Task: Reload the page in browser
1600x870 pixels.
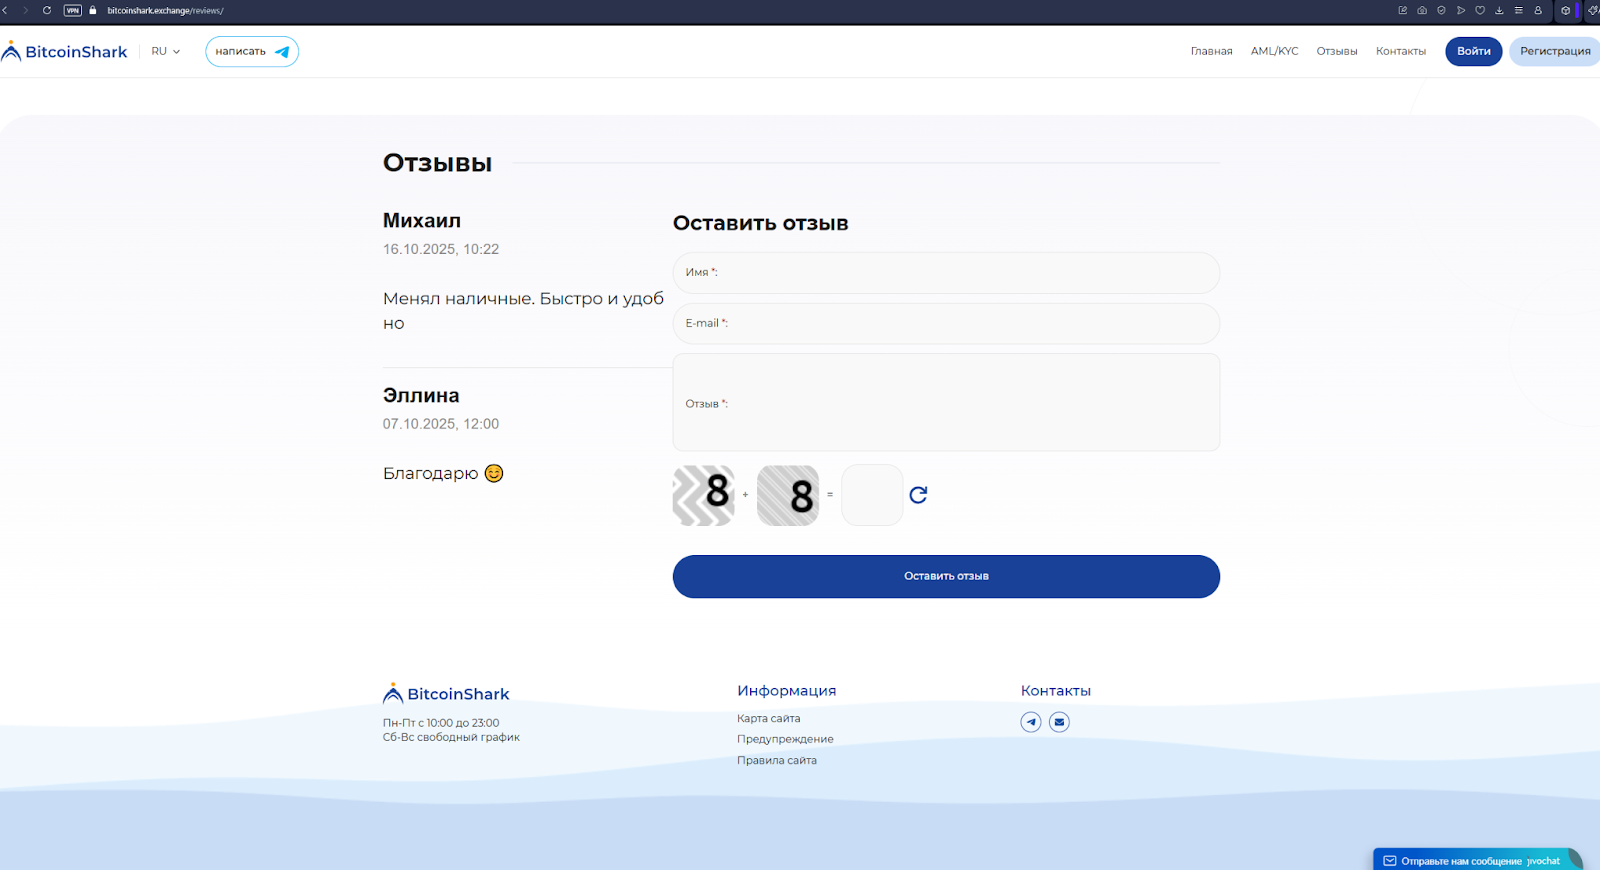Action: (x=46, y=10)
